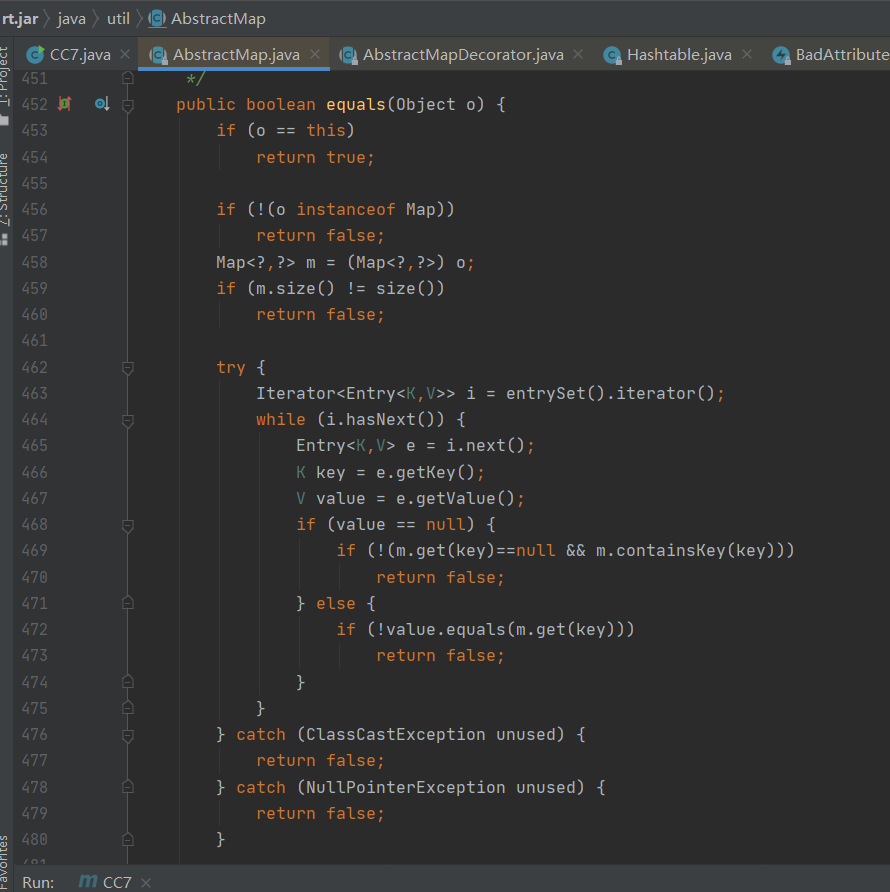Click the fold marker at line 471
The height and width of the screenshot is (892, 890).
click(x=128, y=602)
